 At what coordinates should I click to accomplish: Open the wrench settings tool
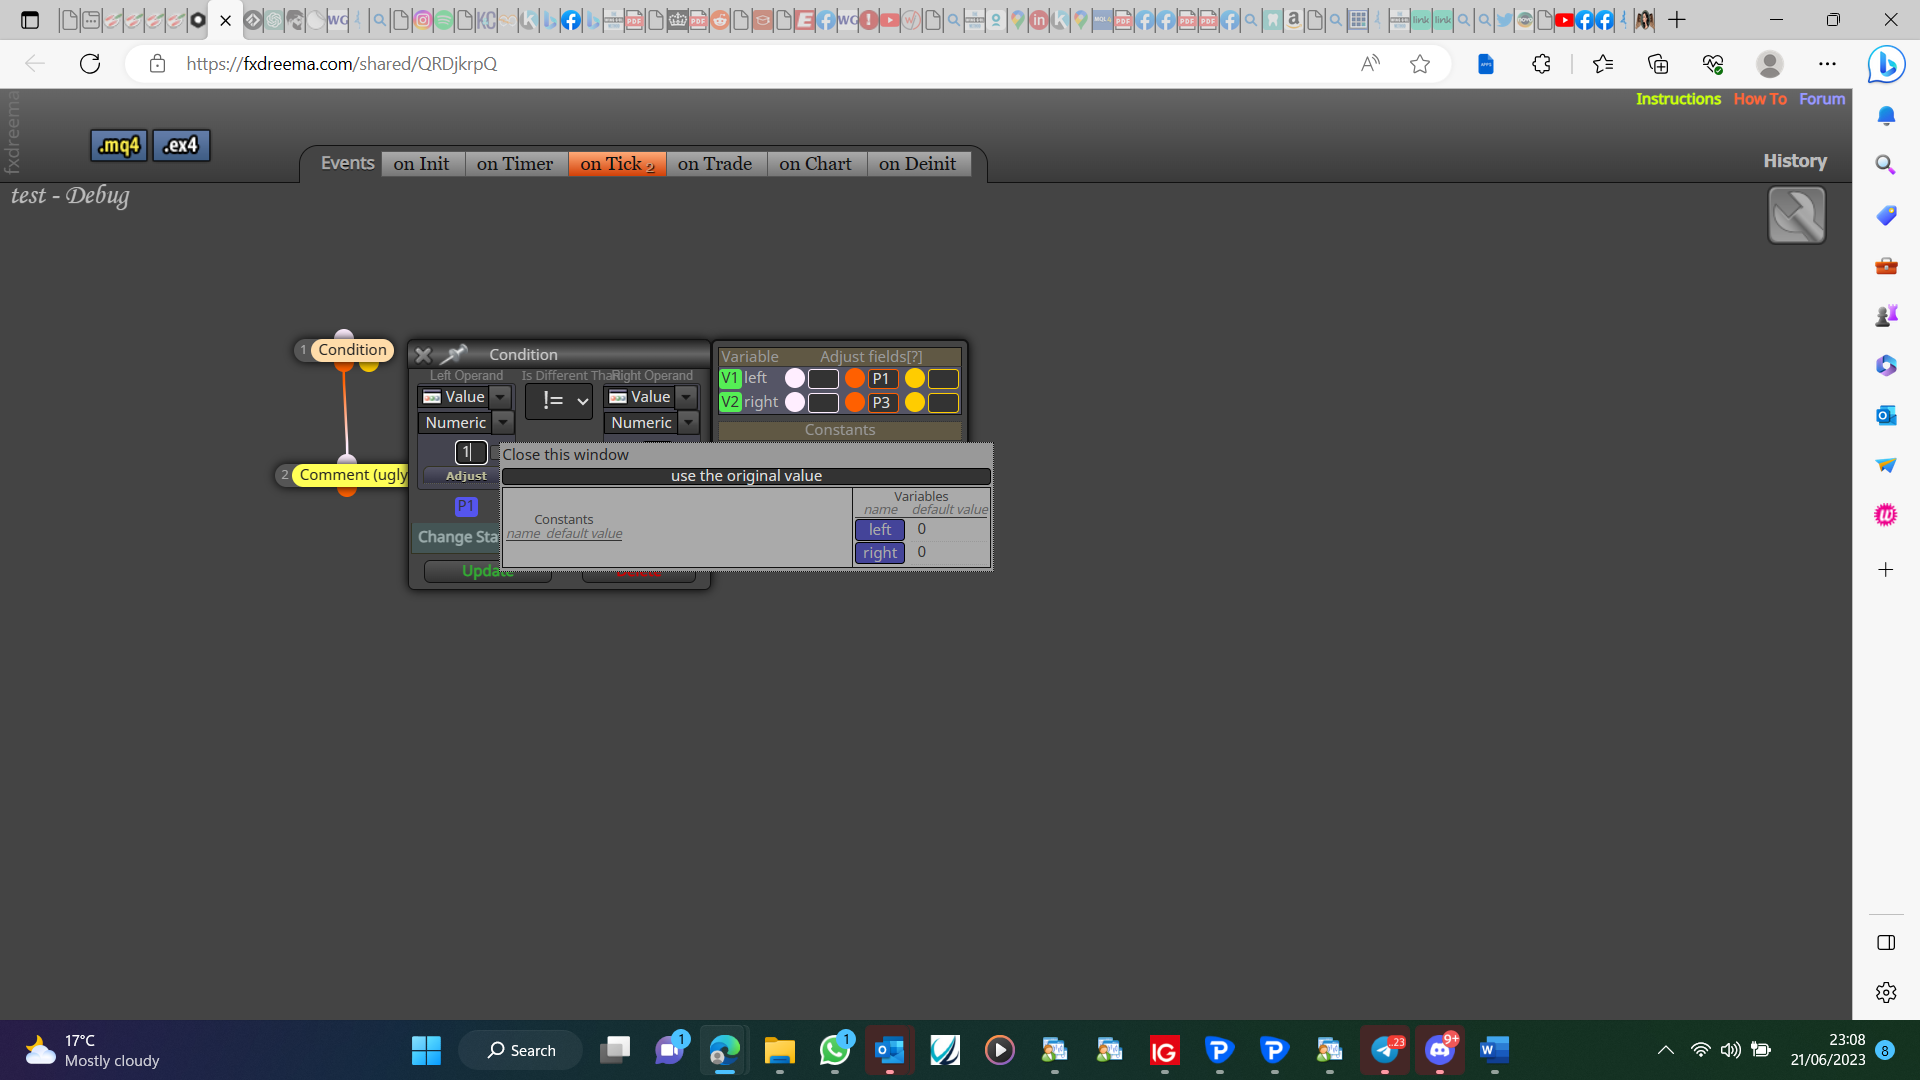(x=1796, y=215)
